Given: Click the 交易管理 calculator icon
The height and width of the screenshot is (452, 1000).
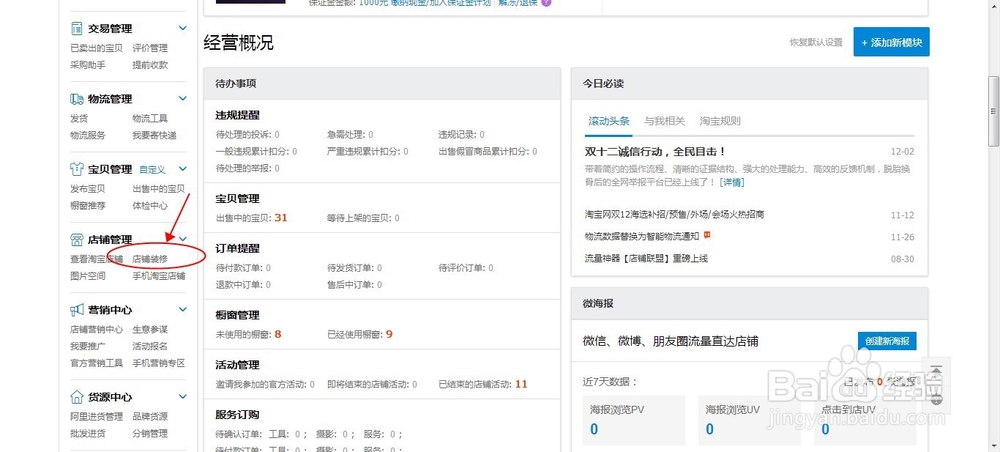Looking at the screenshot, I should click(x=77, y=29).
